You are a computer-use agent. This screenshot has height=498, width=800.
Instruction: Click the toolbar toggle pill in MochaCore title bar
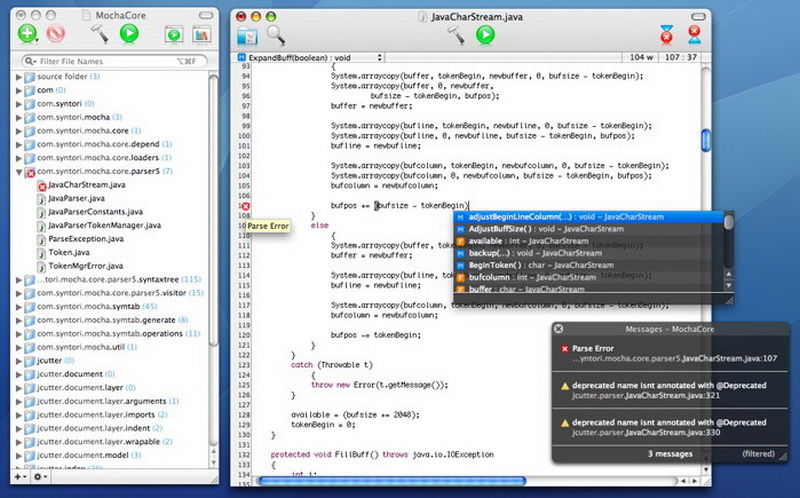pos(206,15)
